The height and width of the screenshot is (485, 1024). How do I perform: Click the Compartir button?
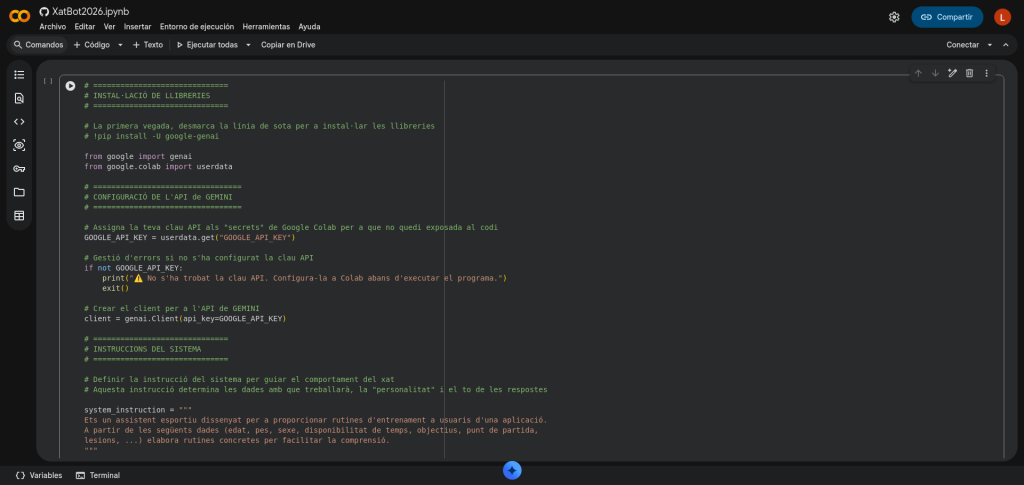pyautogui.click(x=946, y=17)
